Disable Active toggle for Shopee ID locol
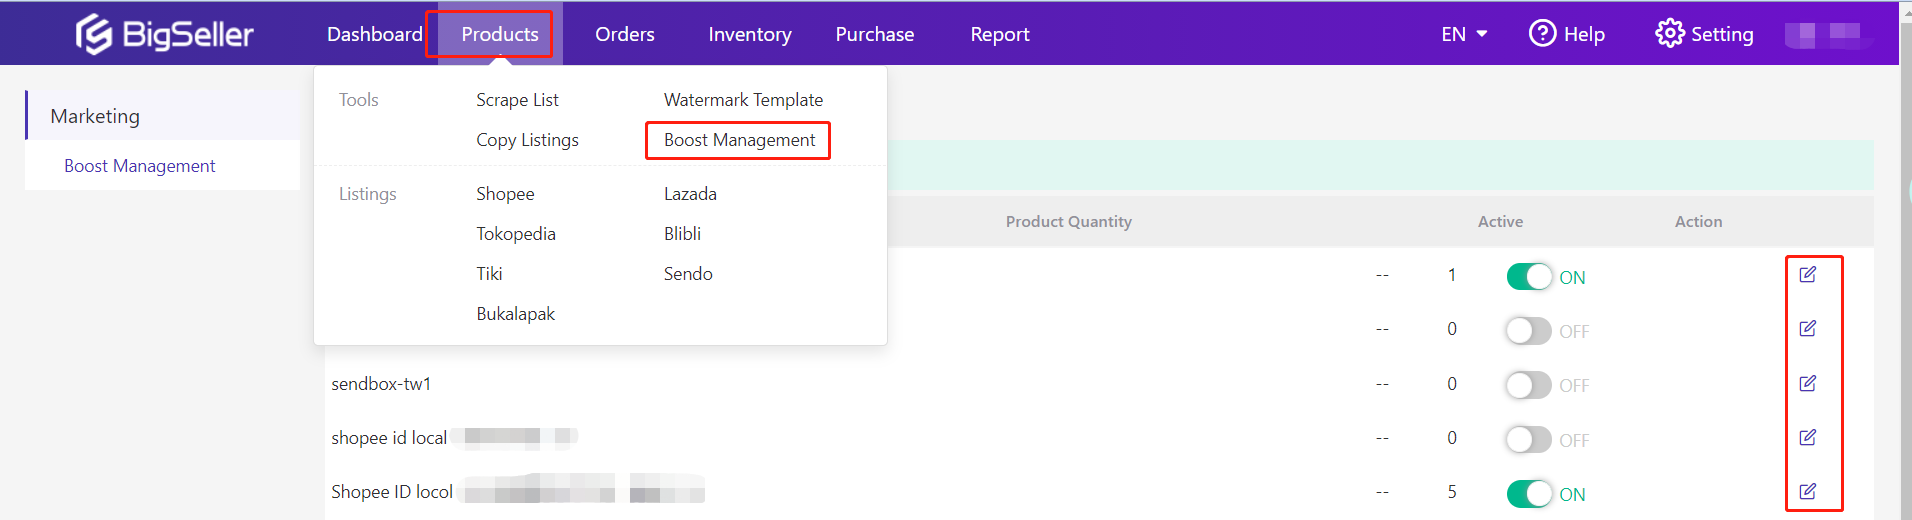The height and width of the screenshot is (520, 1912). (x=1529, y=494)
